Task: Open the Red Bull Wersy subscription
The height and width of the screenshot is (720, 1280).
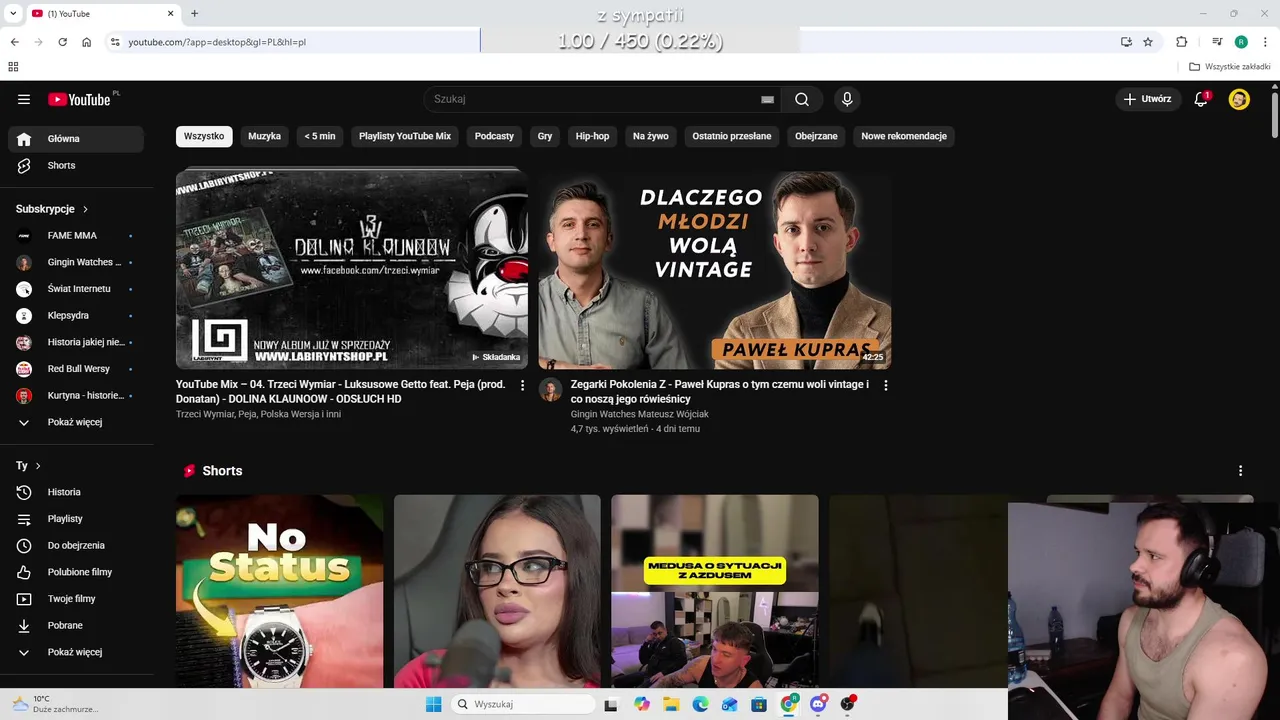Action: [x=76, y=369]
